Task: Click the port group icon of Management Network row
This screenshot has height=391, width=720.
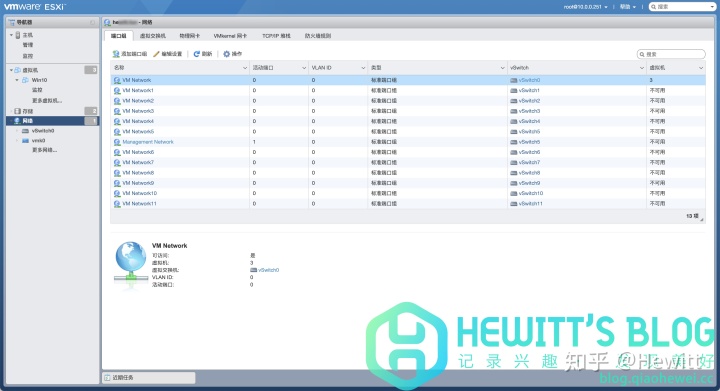Action: (x=117, y=142)
